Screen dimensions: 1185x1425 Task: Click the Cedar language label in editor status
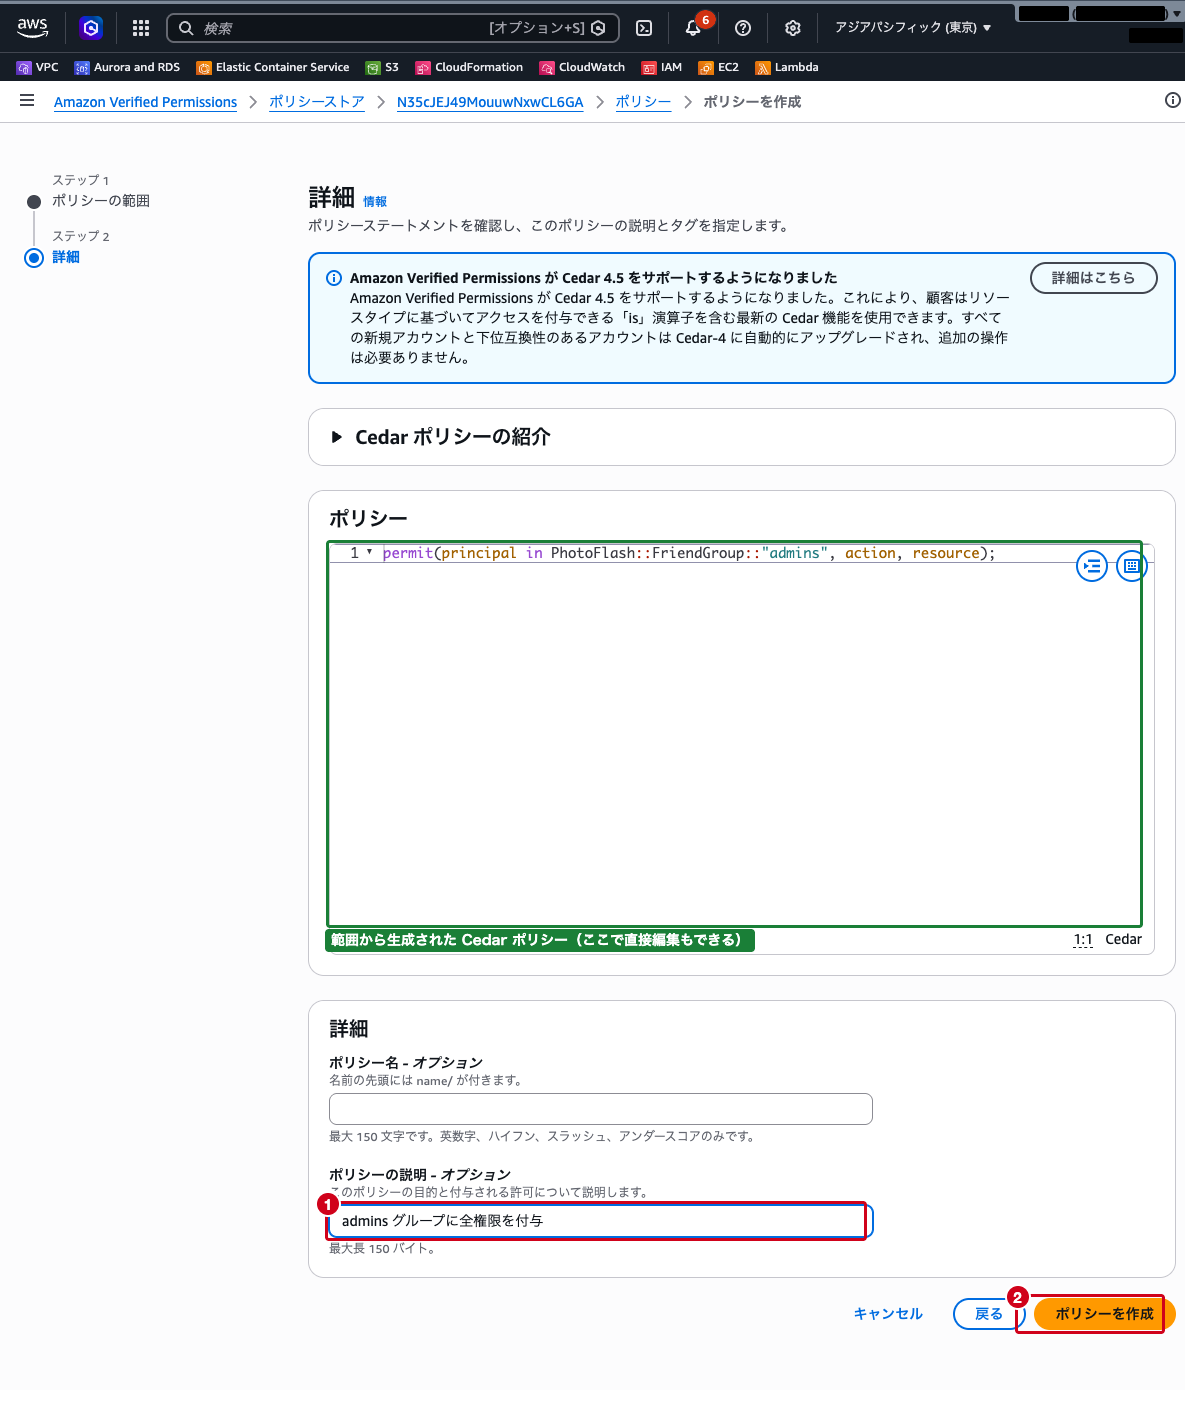[x=1123, y=940]
